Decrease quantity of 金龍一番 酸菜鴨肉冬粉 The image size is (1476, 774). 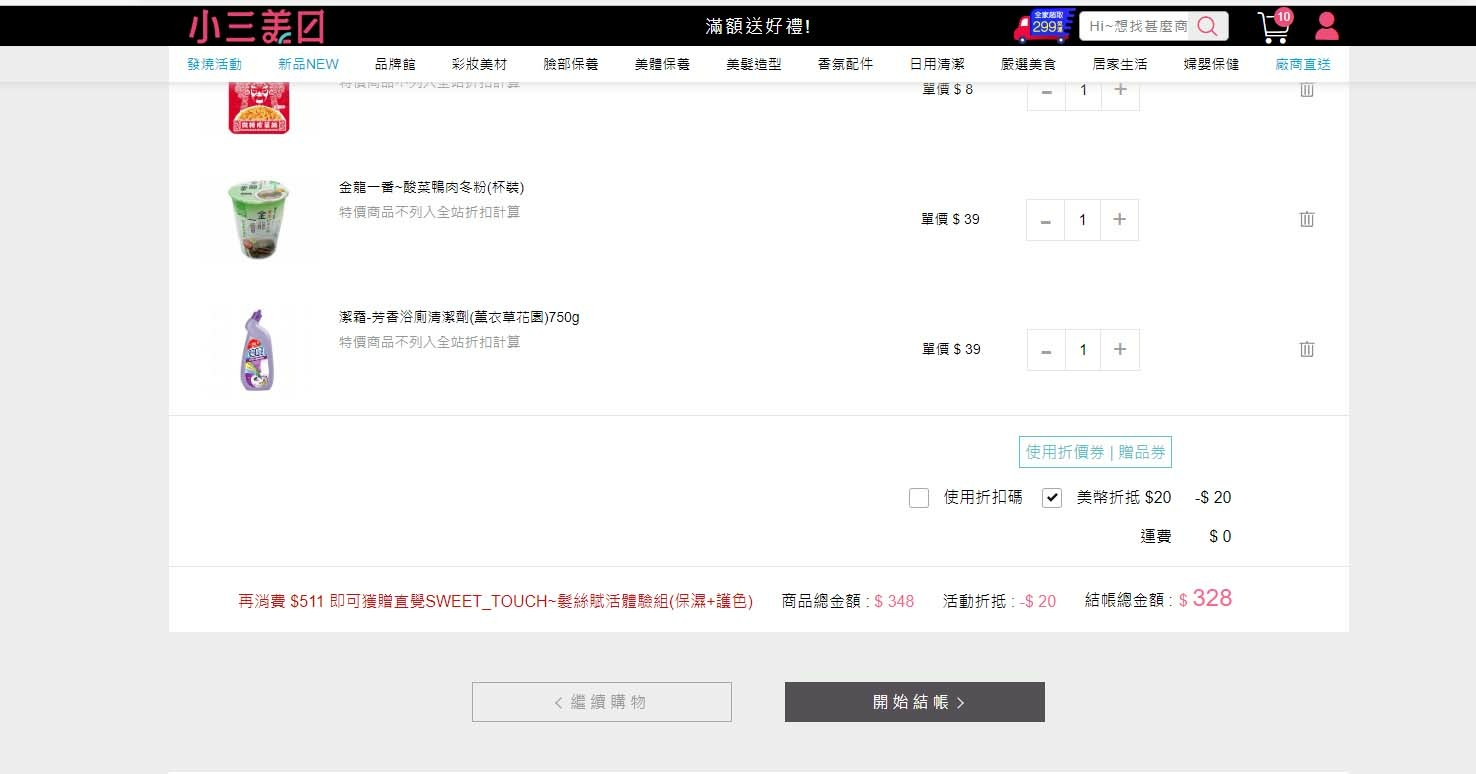click(1046, 220)
